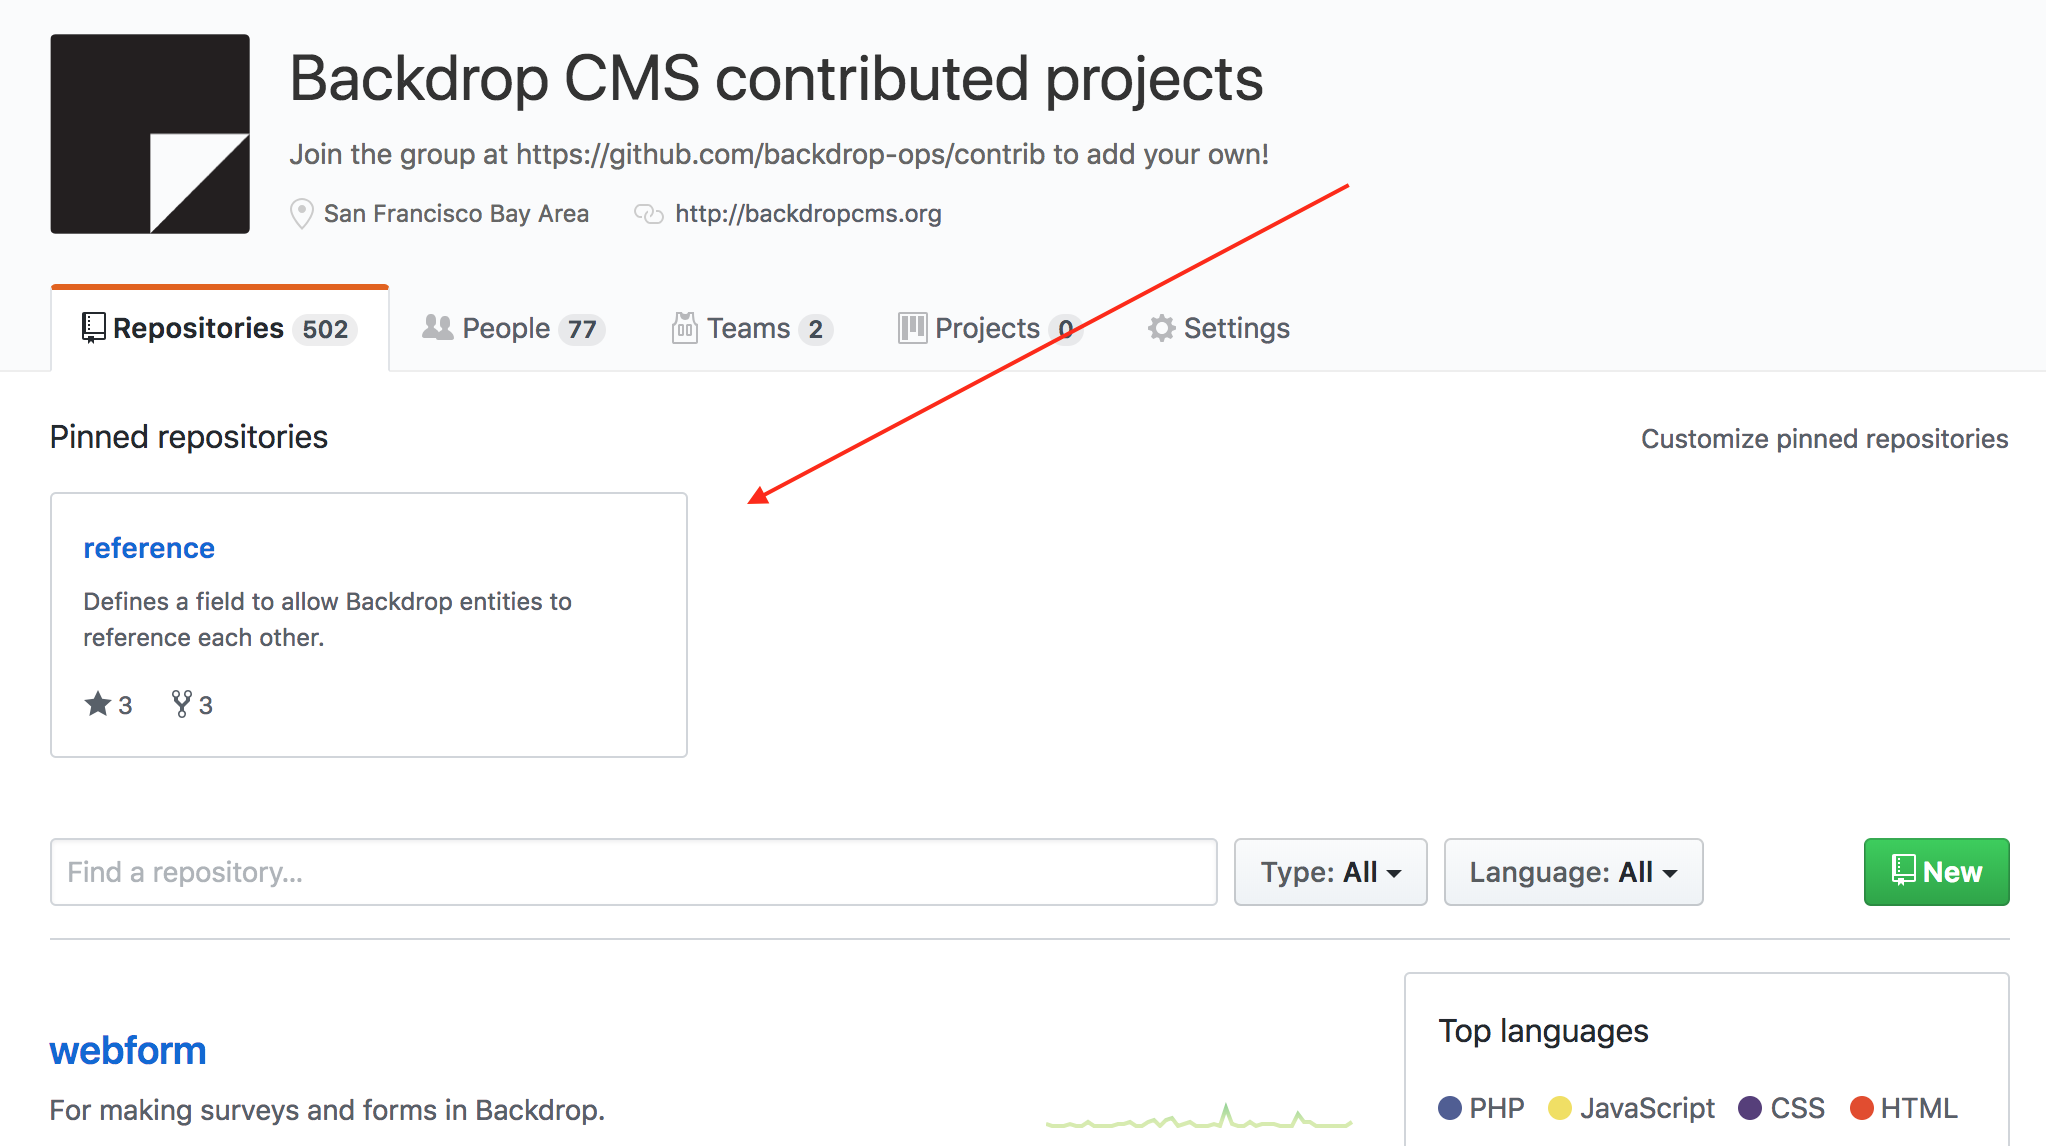Image resolution: width=2046 pixels, height=1146 pixels.
Task: Click the people icon next to People tab
Action: tap(437, 327)
